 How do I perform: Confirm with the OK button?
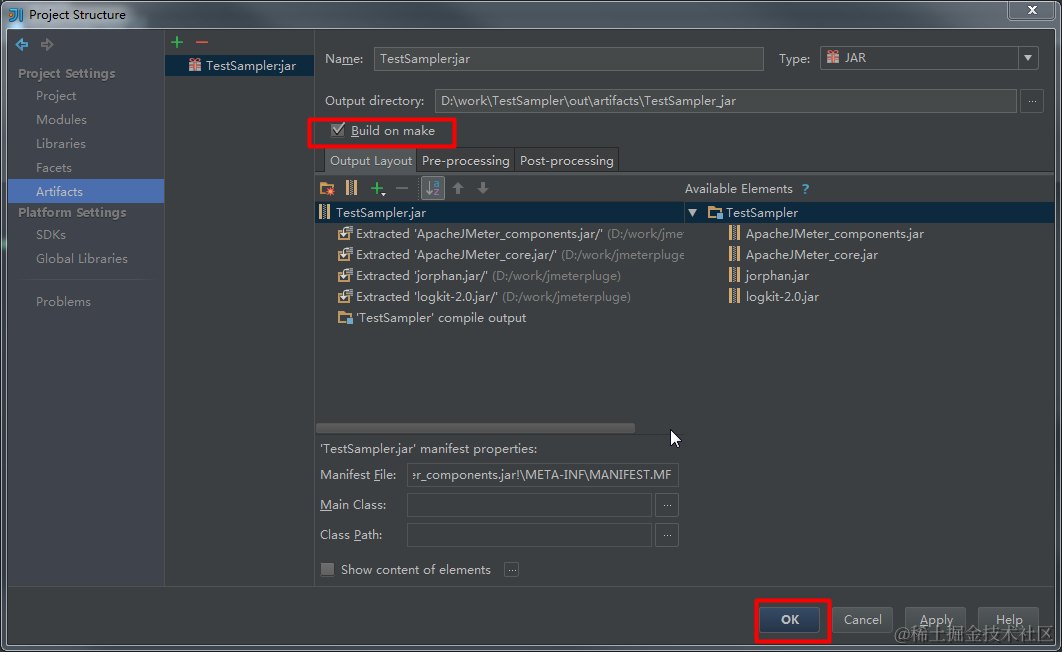(x=790, y=620)
